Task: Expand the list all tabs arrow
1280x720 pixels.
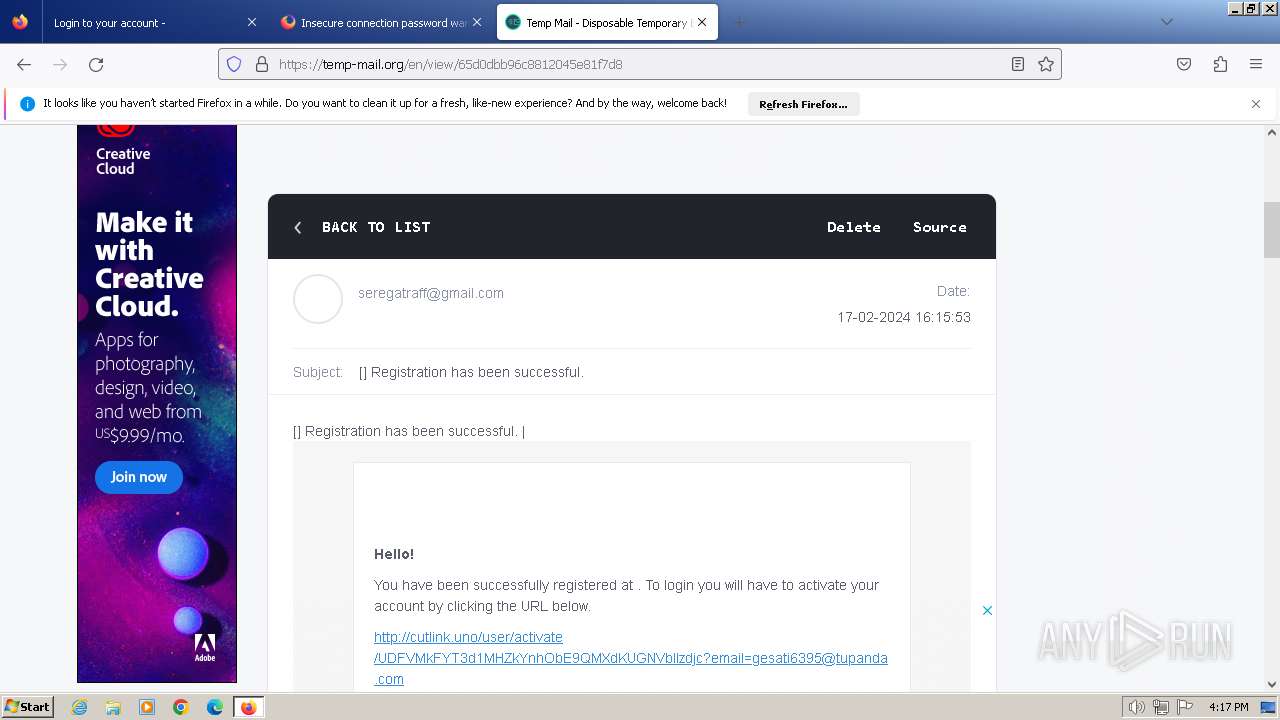Action: (1166, 22)
